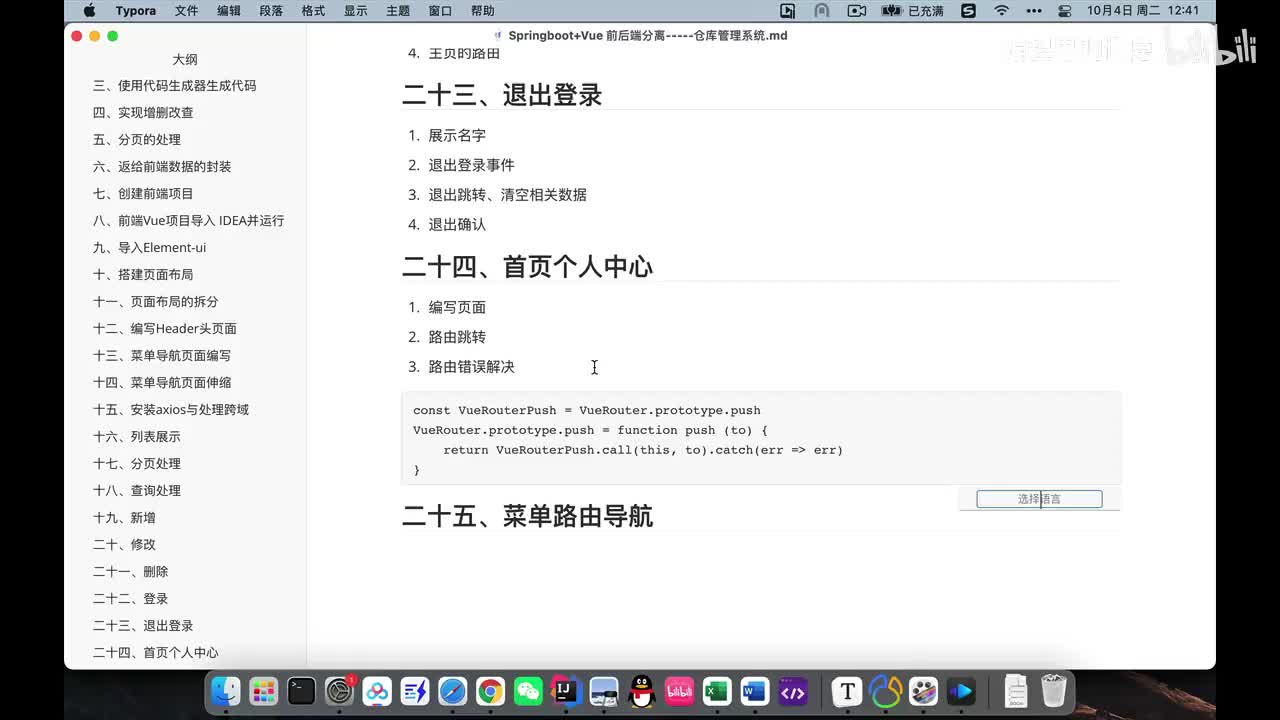The width and height of the screenshot is (1280, 720).
Task: Open QQ penguin icon in dock
Action: click(641, 691)
